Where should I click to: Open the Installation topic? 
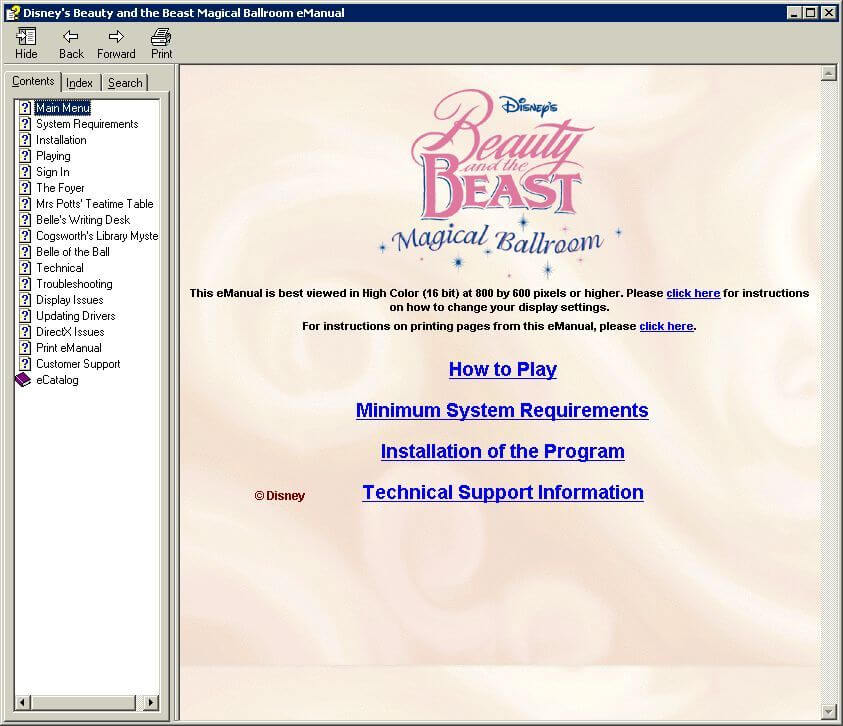[x=61, y=140]
